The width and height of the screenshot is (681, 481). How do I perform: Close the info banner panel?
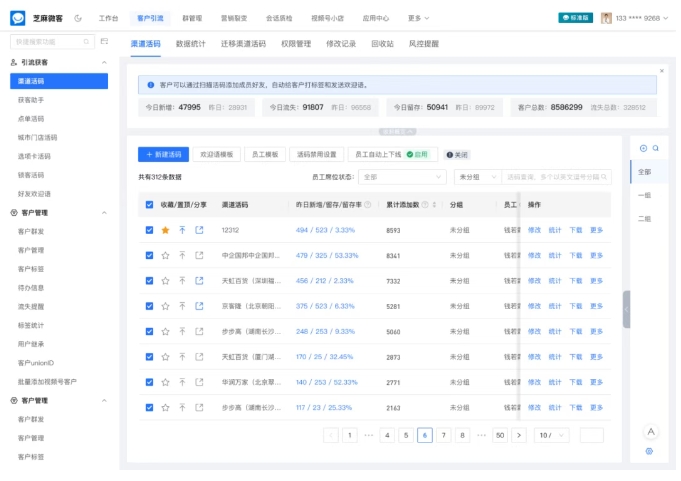pos(662,71)
